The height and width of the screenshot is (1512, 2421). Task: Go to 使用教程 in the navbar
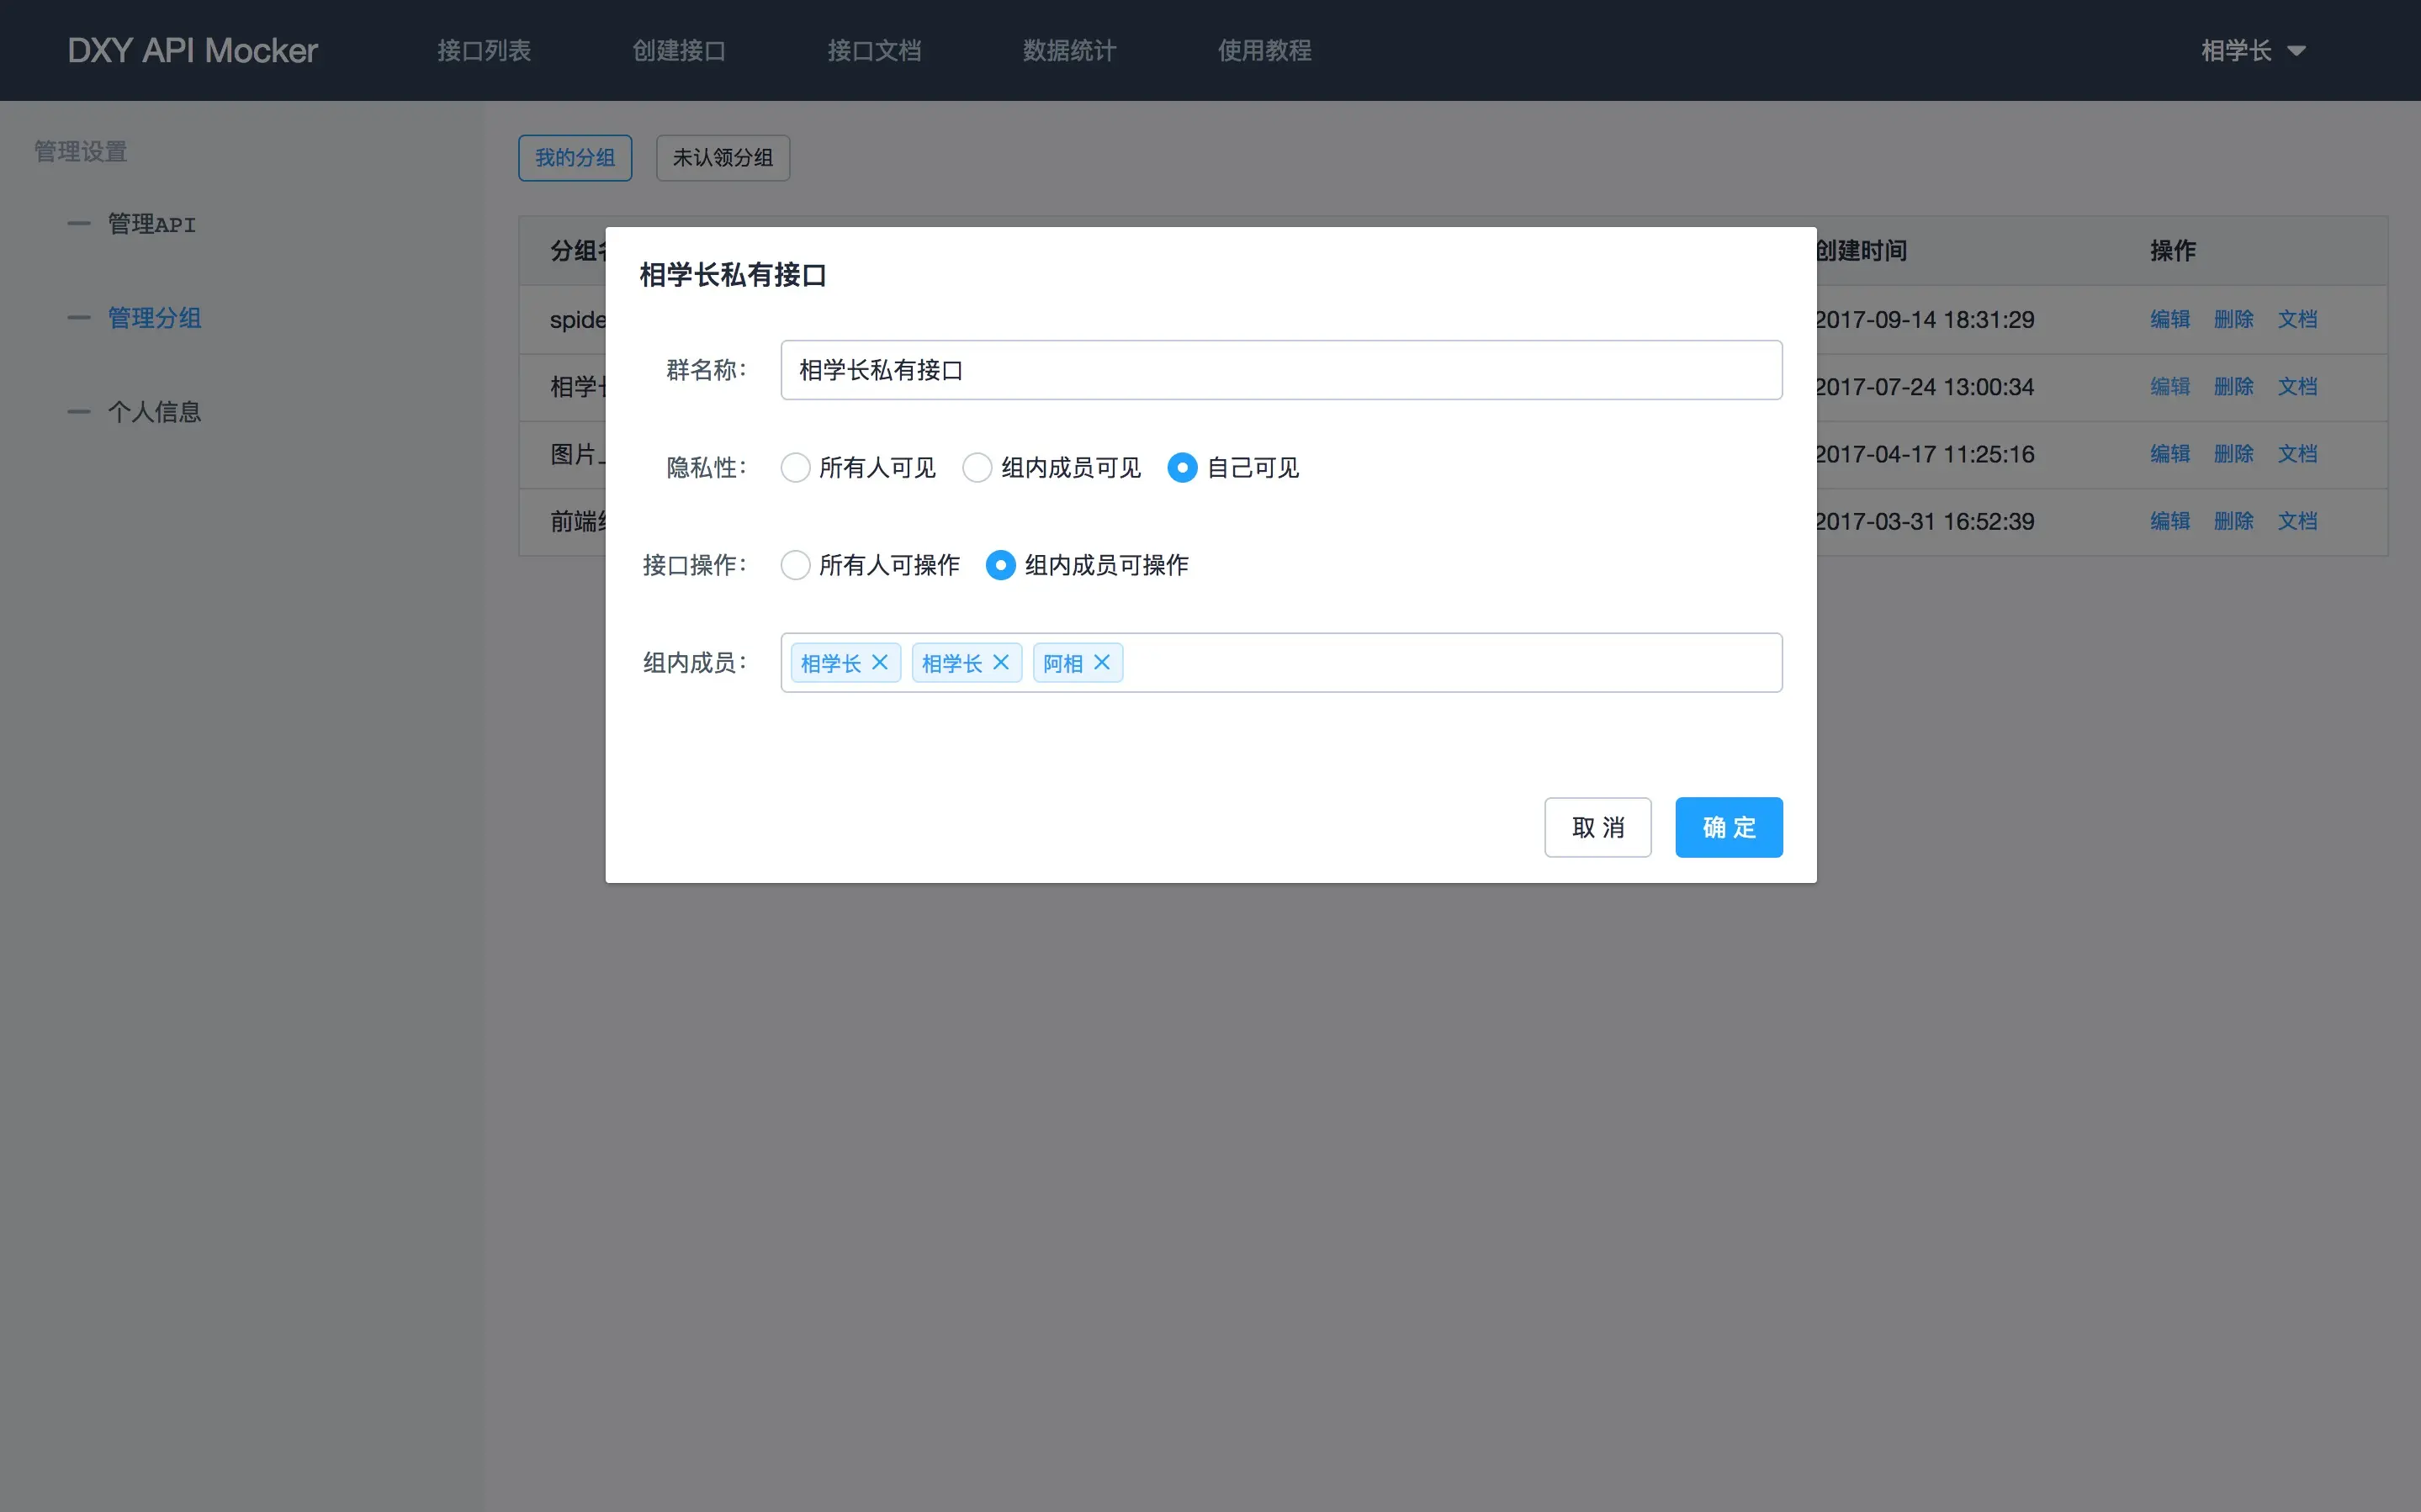tap(1264, 50)
